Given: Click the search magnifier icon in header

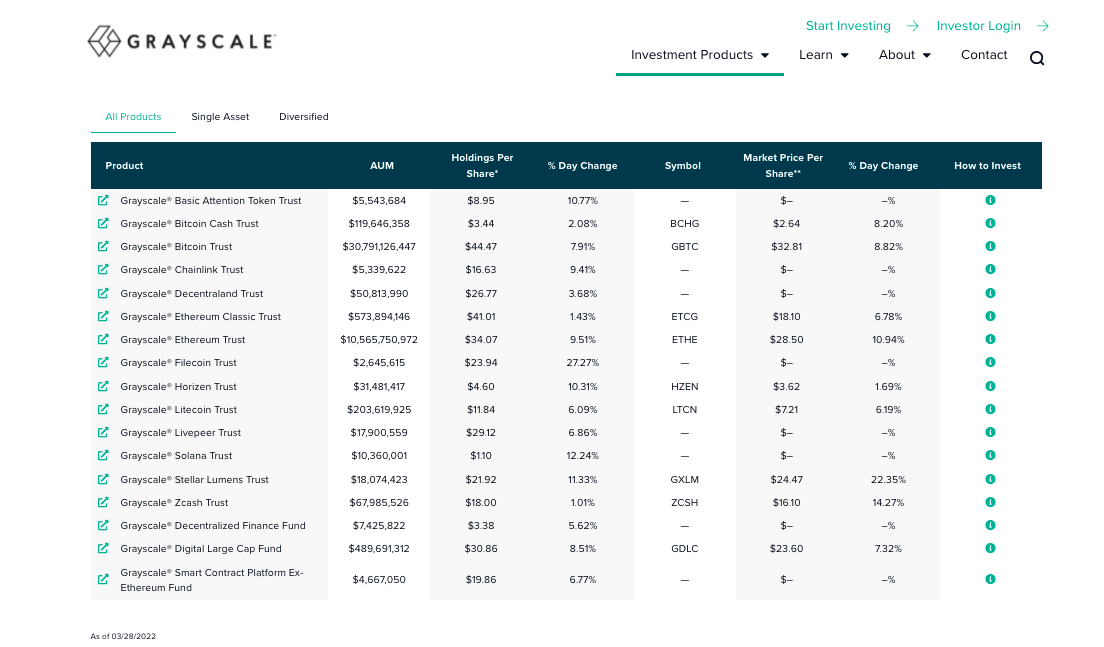Looking at the screenshot, I should (1036, 58).
